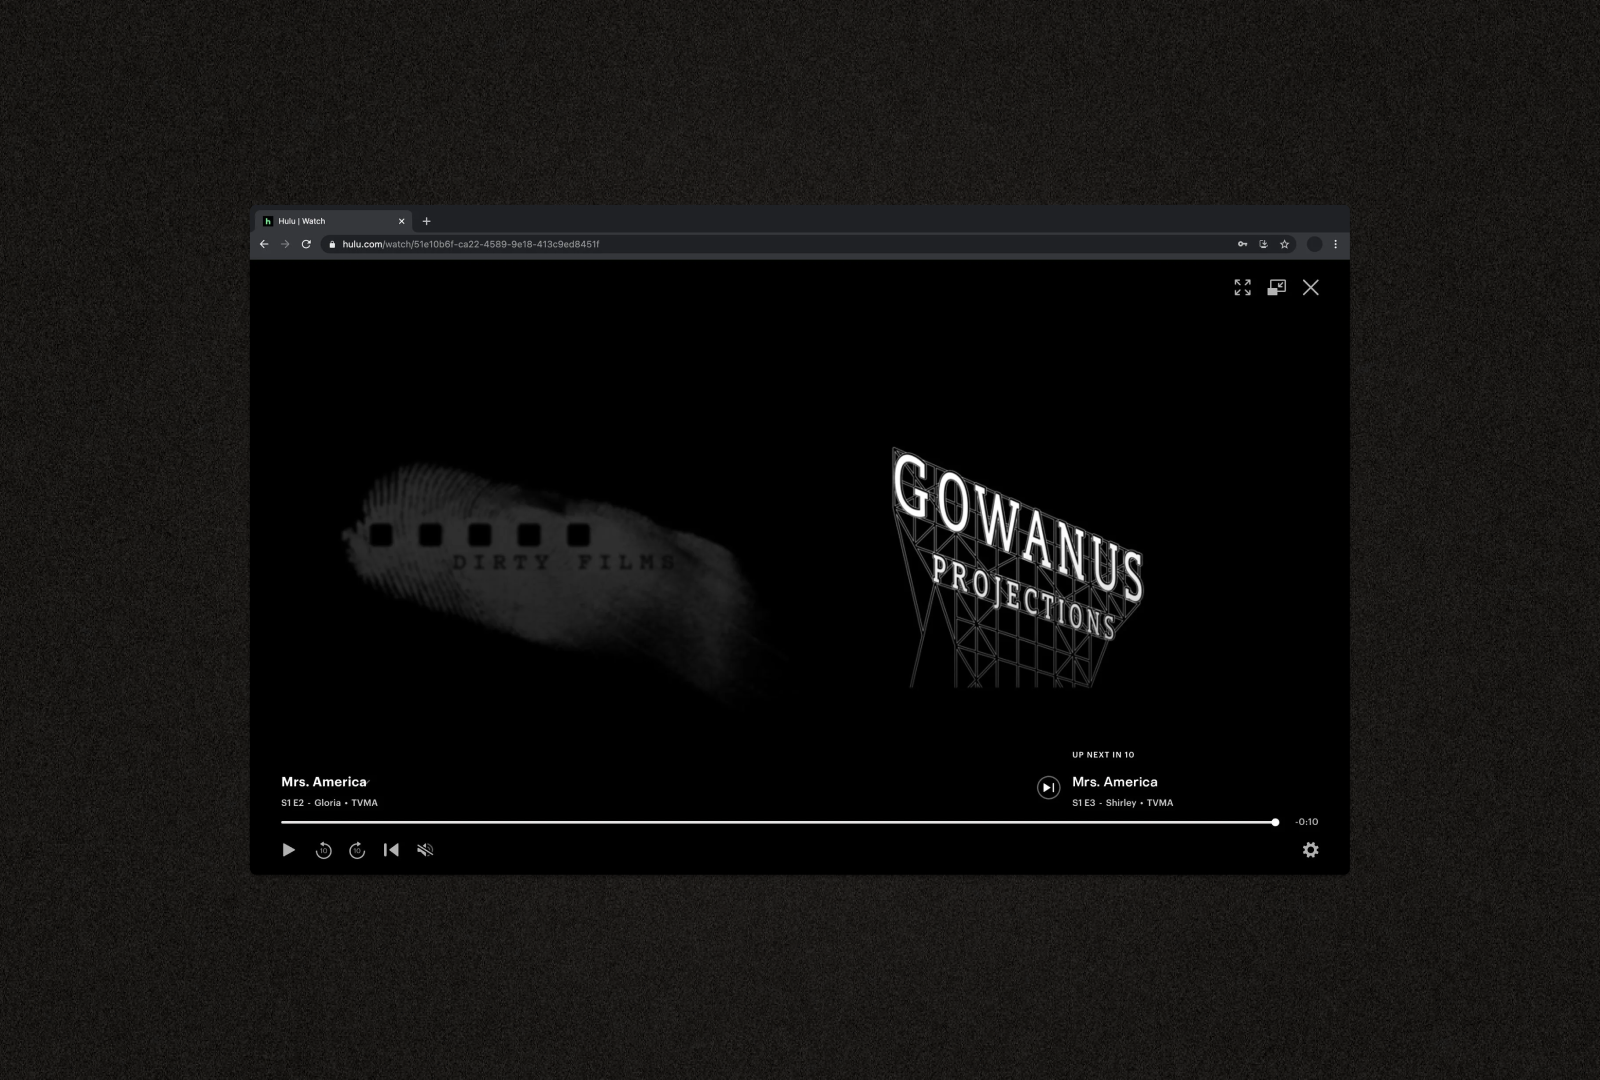Screen dimensions: 1600x1080
Task: Seek to middle of progress bar
Action: point(778,822)
